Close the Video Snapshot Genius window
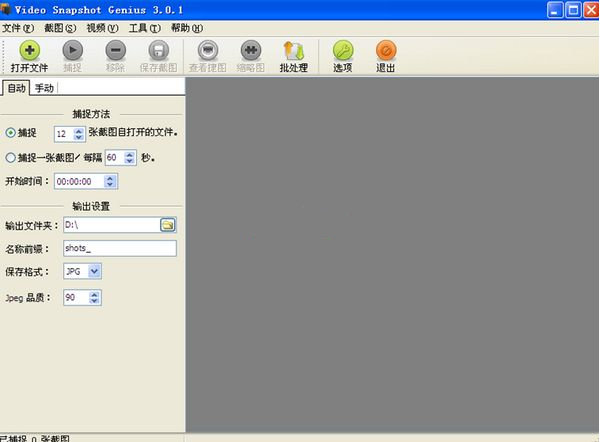The width and height of the screenshot is (602, 442). [592, 10]
